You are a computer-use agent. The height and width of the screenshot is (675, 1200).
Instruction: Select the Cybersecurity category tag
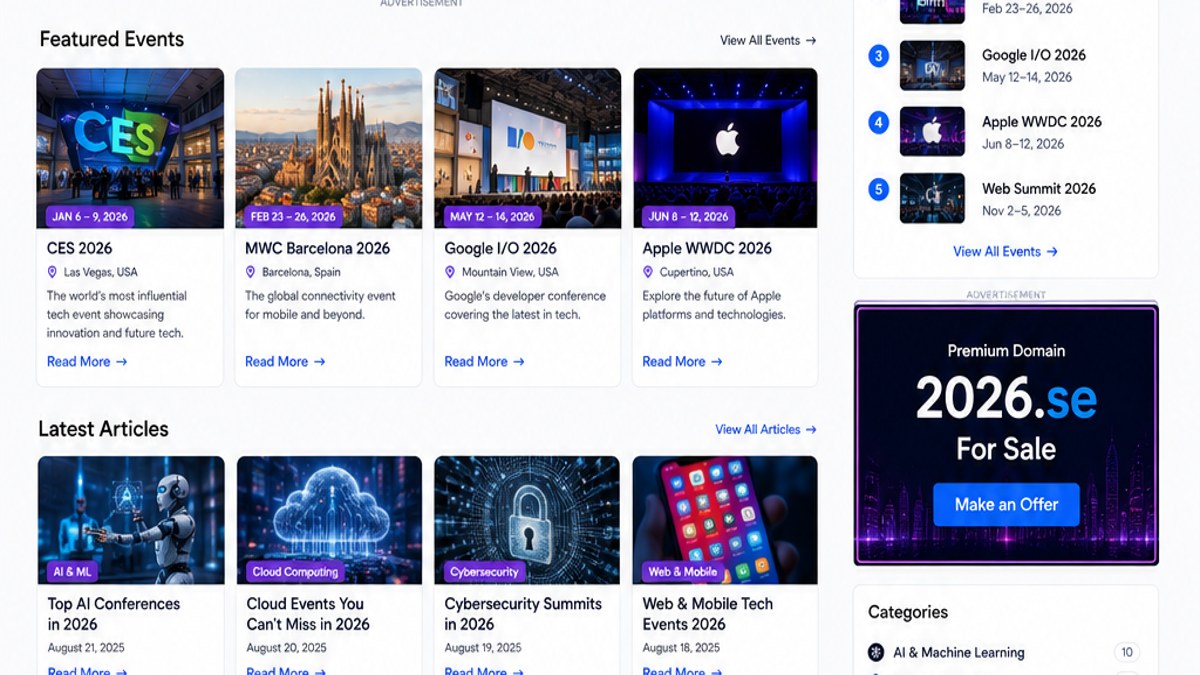485,572
